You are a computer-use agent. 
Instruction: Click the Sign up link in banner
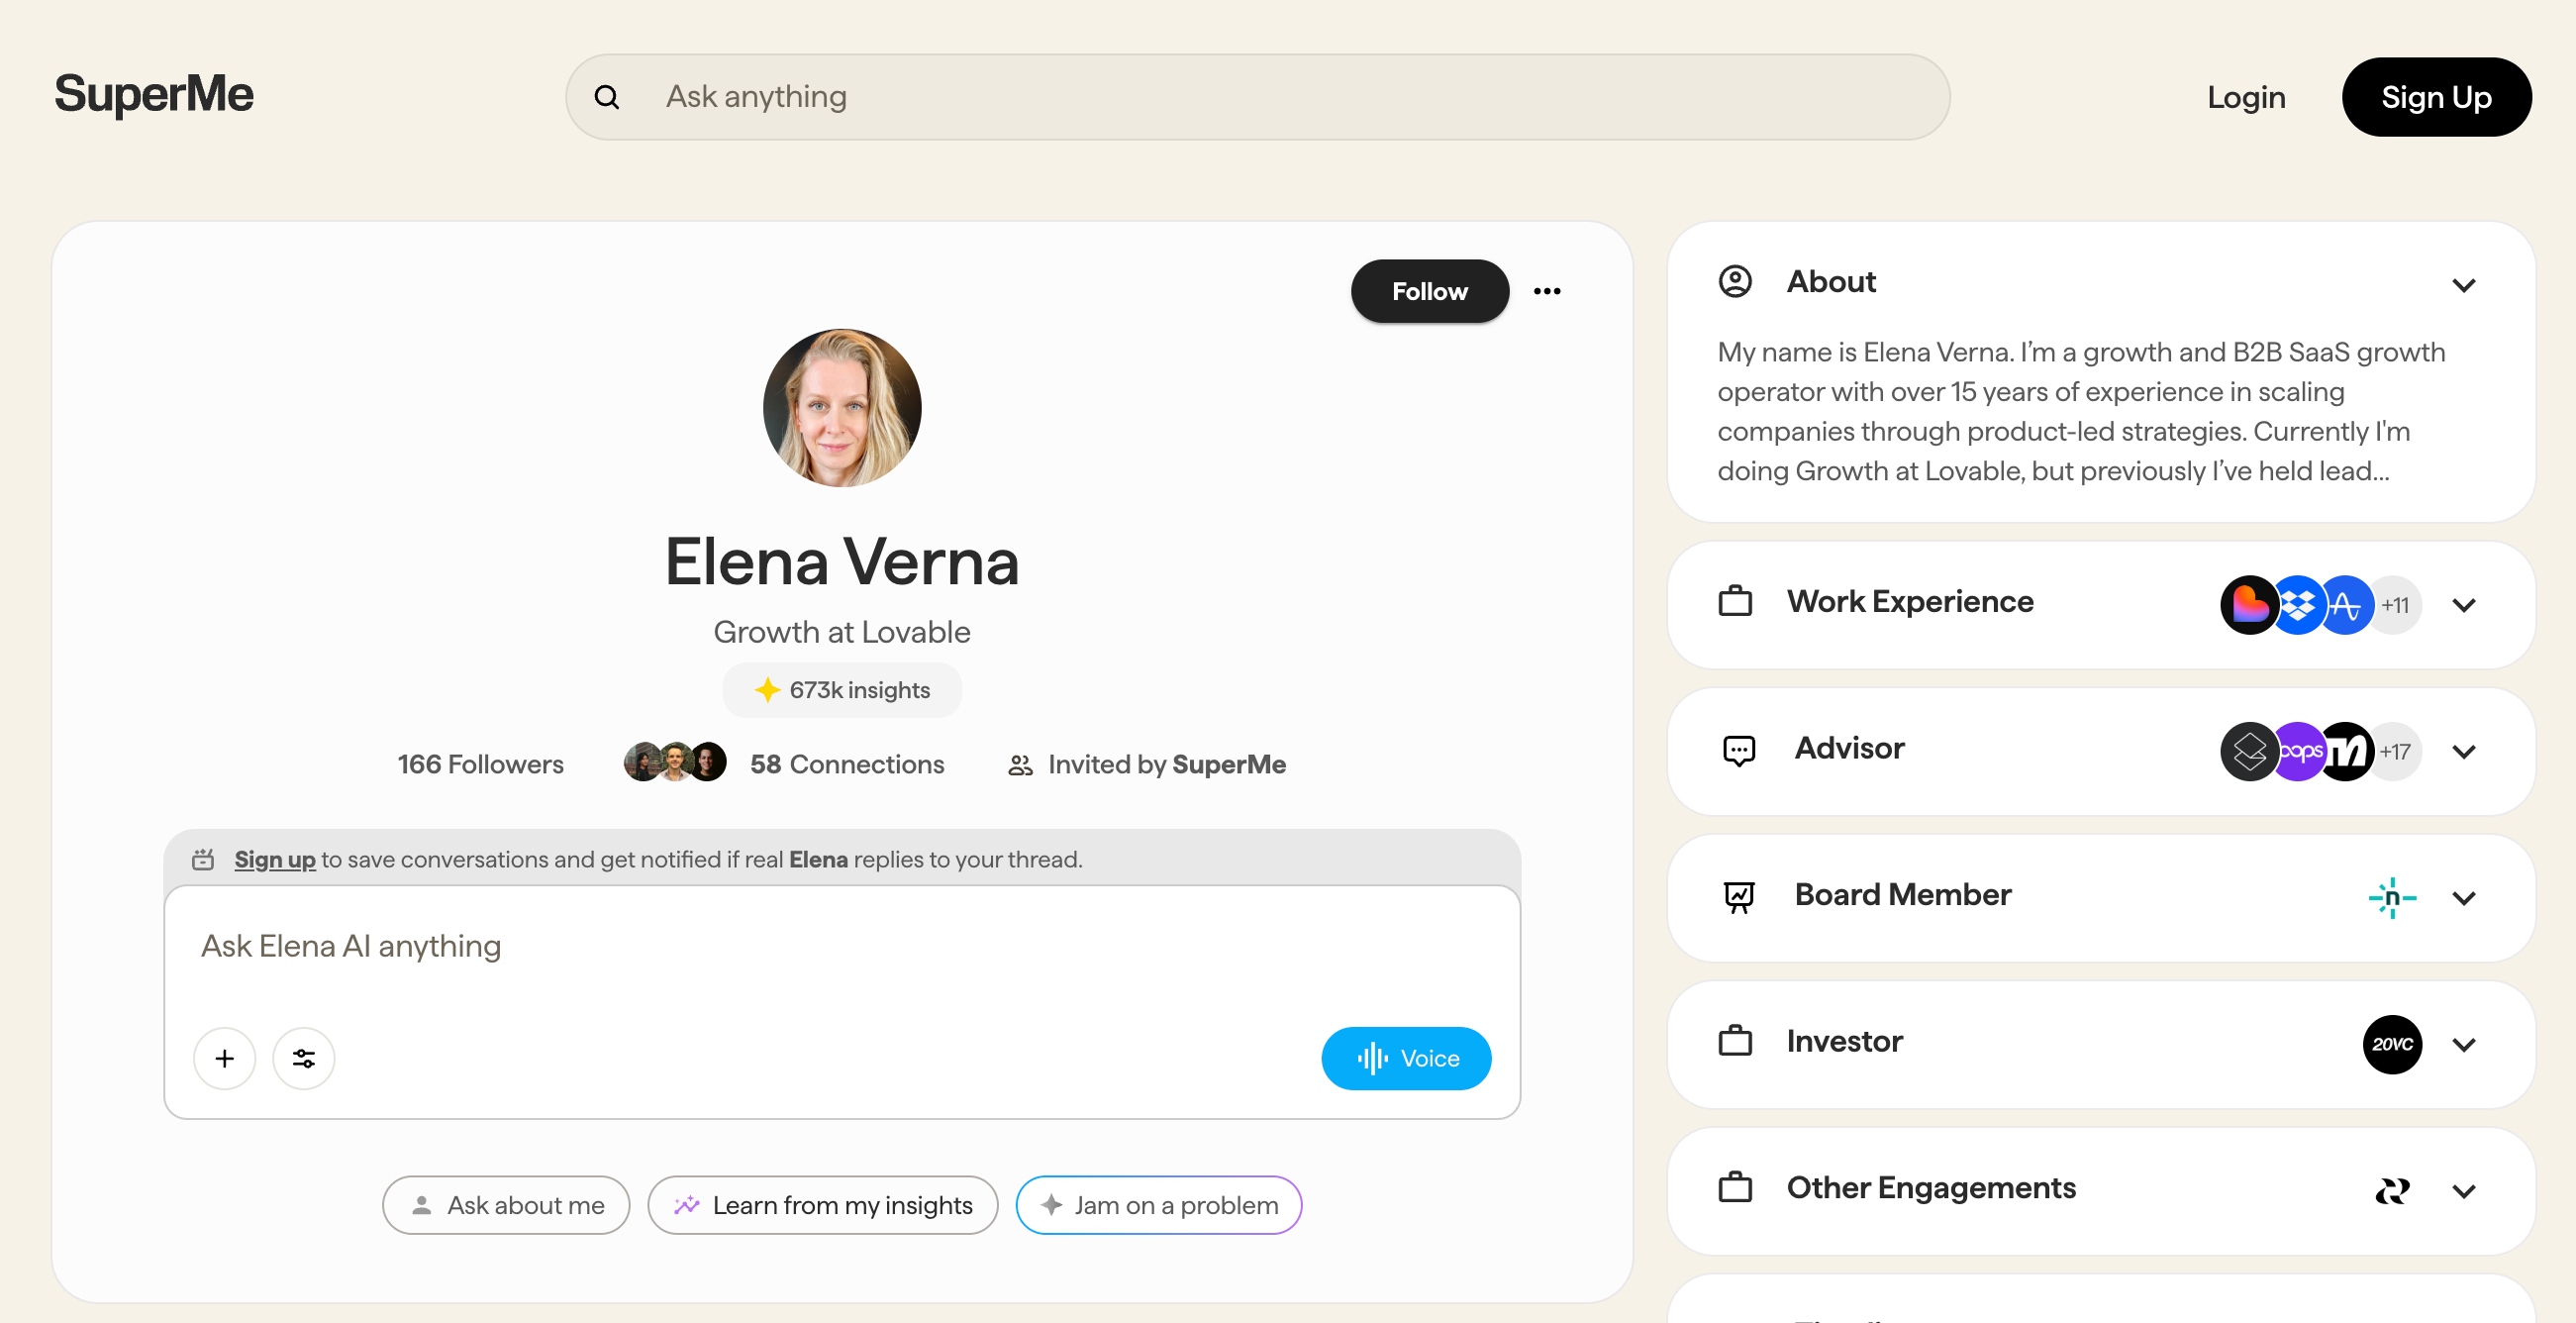[x=274, y=859]
